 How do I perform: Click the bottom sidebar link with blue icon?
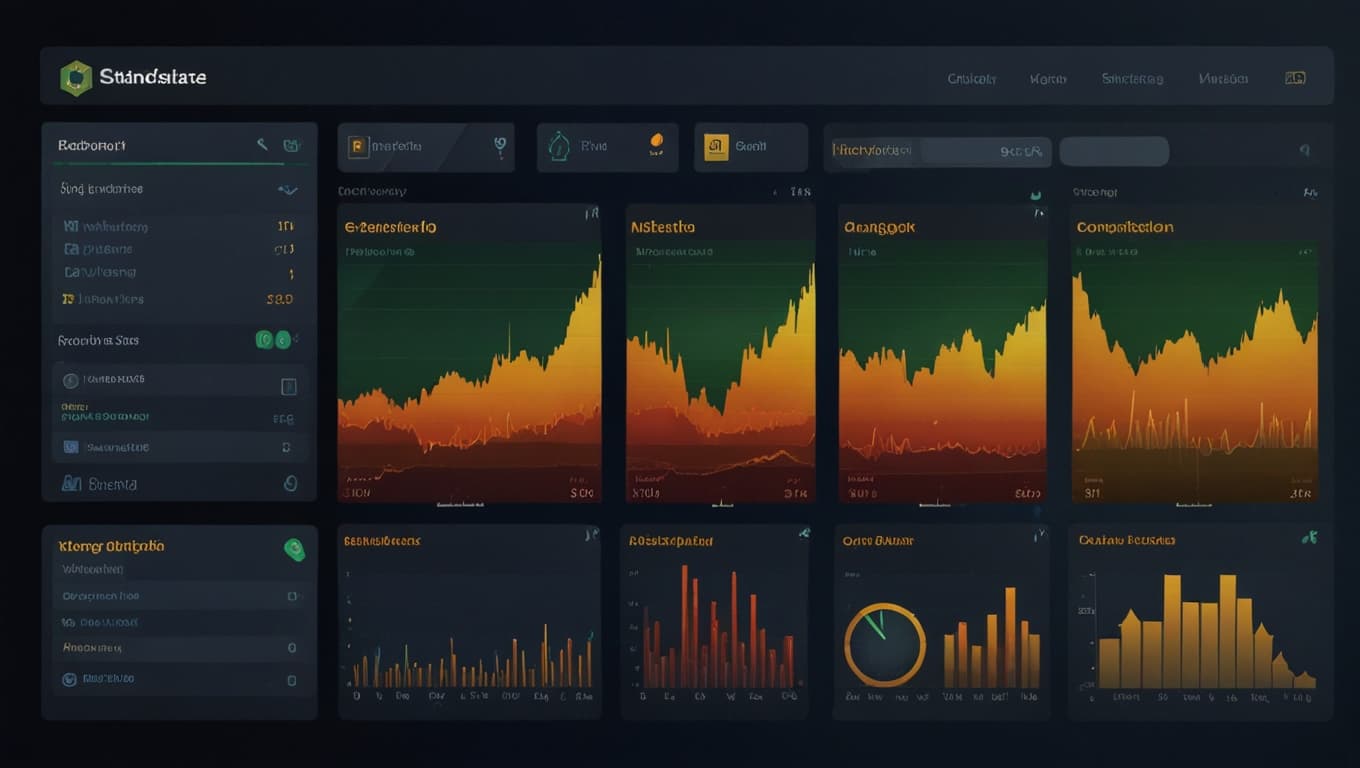[99, 484]
